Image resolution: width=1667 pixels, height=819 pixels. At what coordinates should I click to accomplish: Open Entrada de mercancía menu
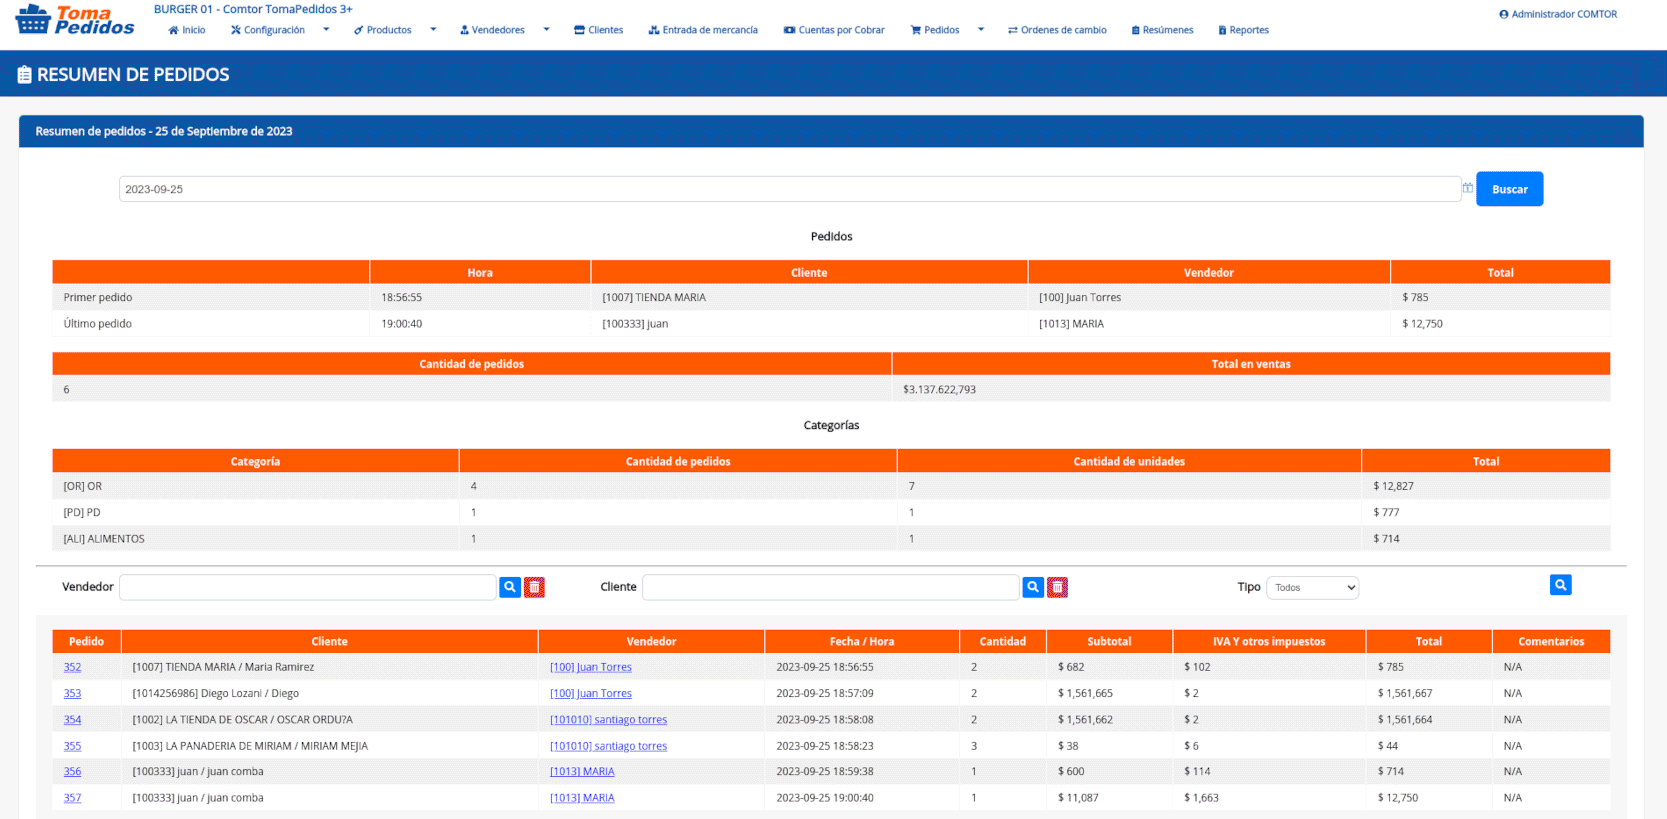[x=703, y=30]
